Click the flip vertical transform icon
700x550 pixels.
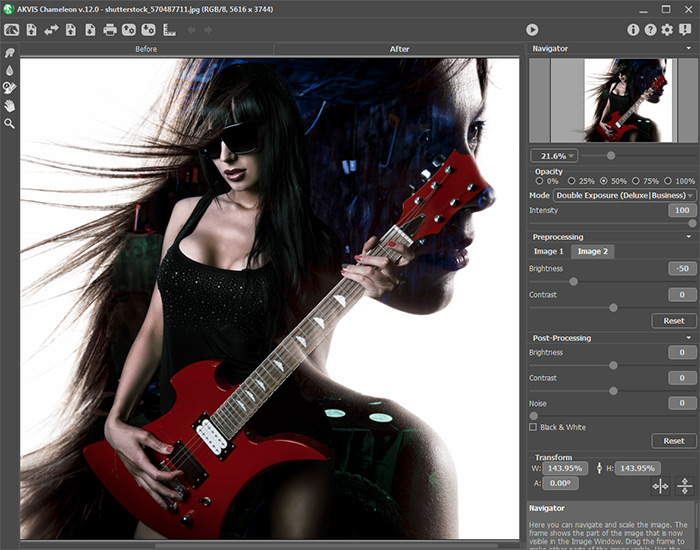(x=685, y=486)
